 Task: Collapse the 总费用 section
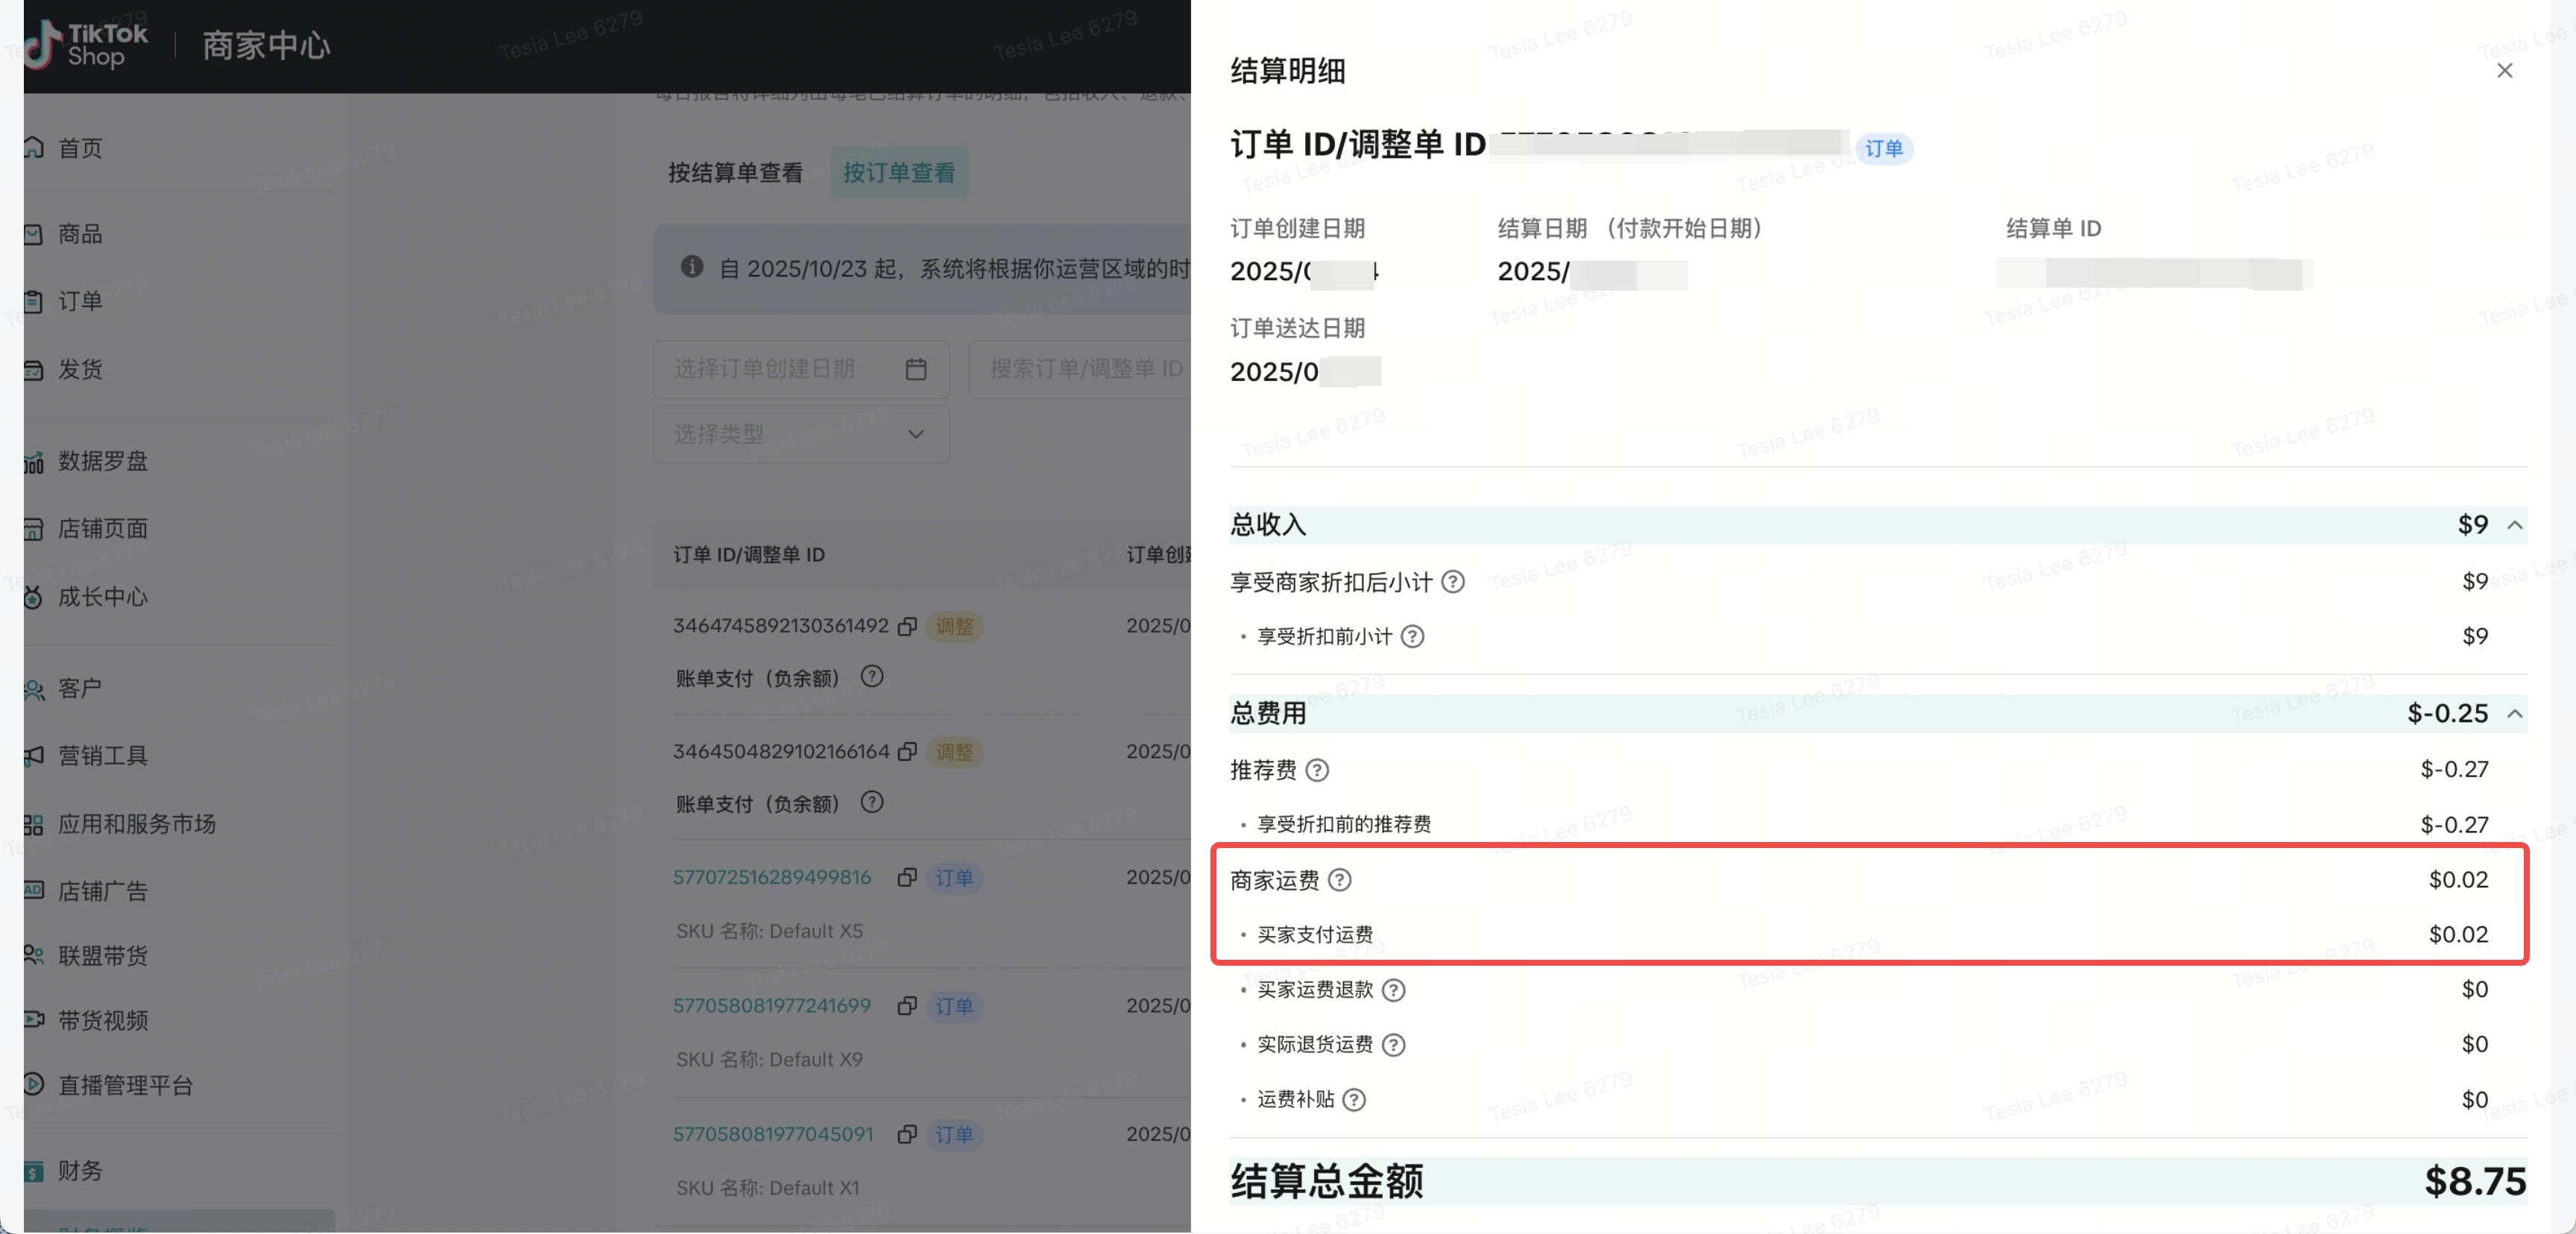[2514, 714]
